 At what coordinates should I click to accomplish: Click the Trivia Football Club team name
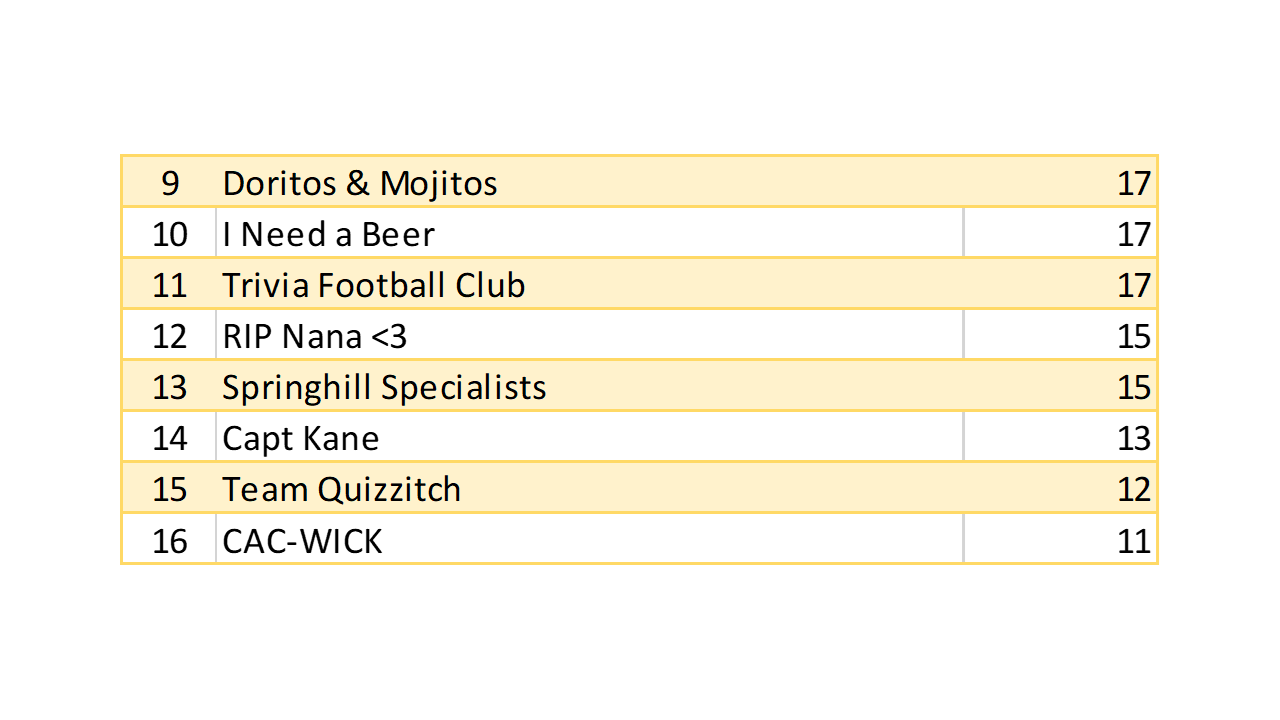374,285
